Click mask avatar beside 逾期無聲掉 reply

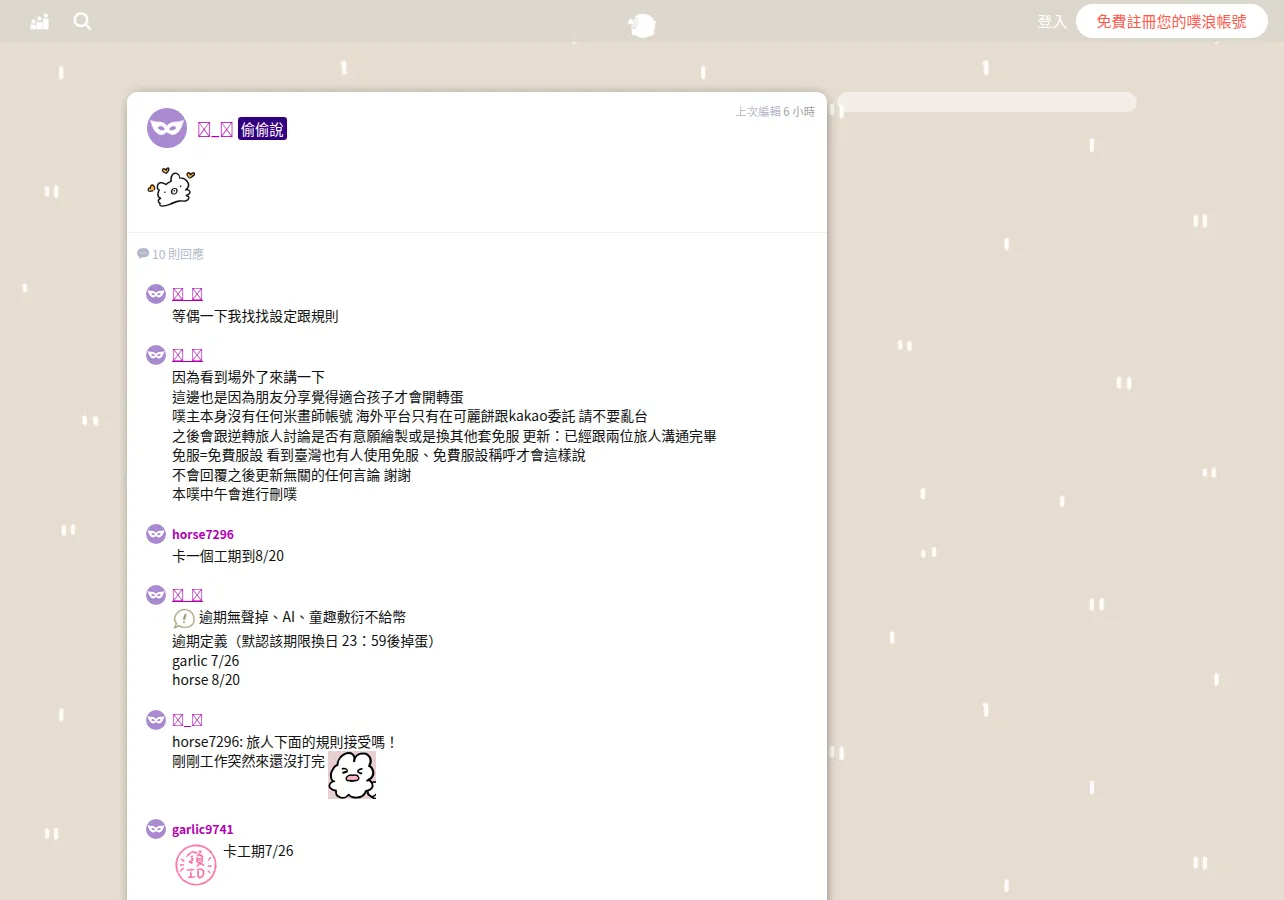tap(156, 595)
